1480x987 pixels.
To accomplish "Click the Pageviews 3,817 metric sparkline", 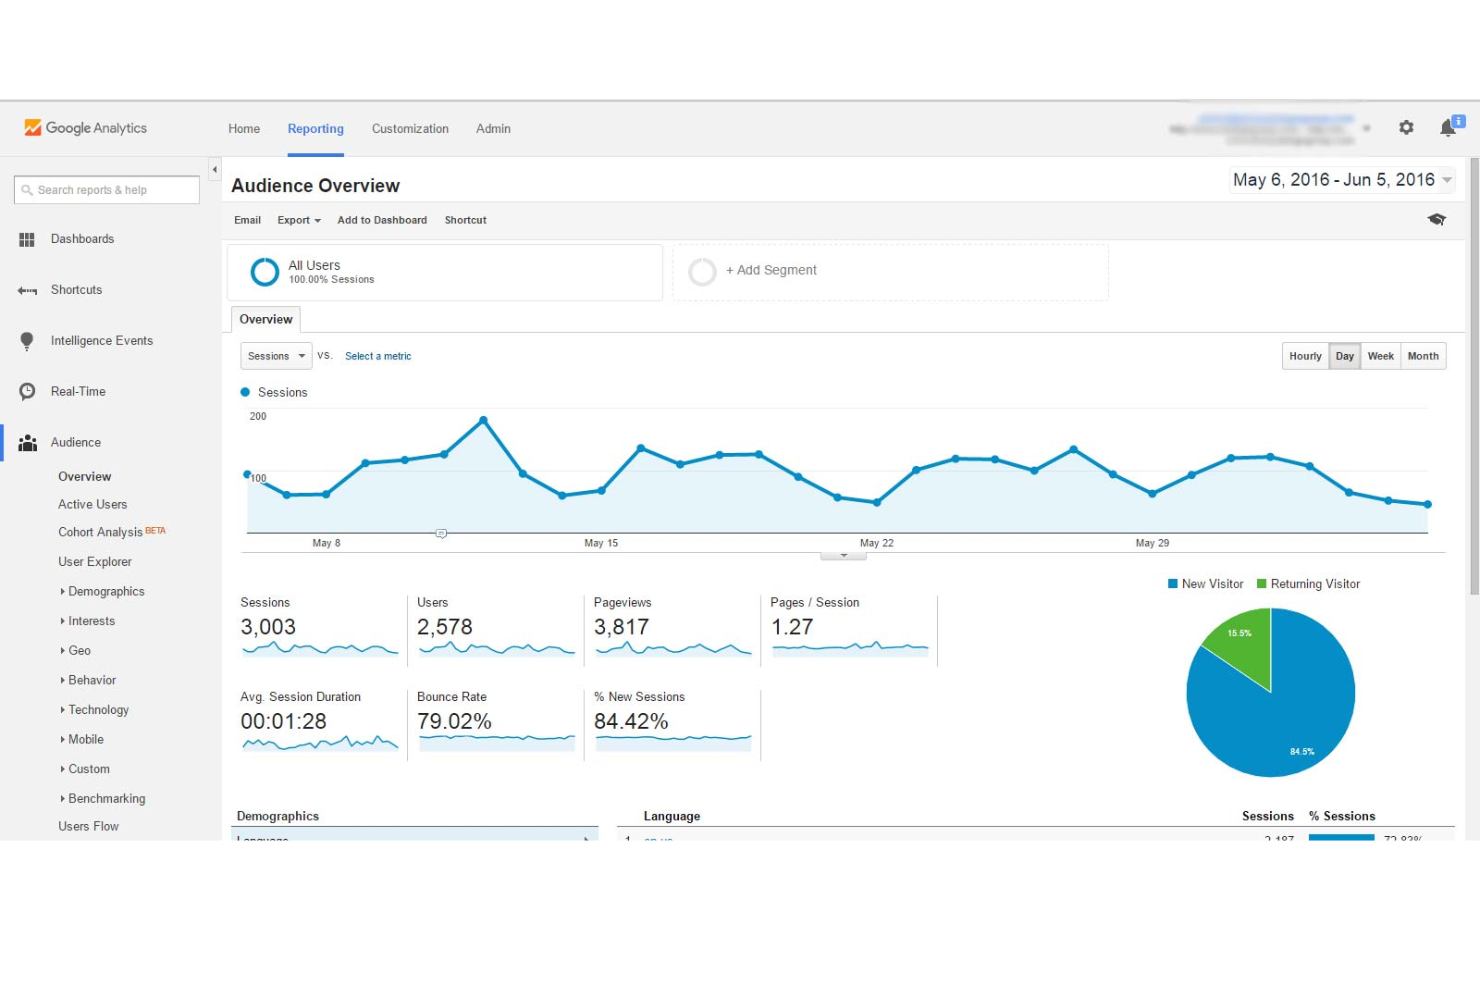I will (673, 649).
